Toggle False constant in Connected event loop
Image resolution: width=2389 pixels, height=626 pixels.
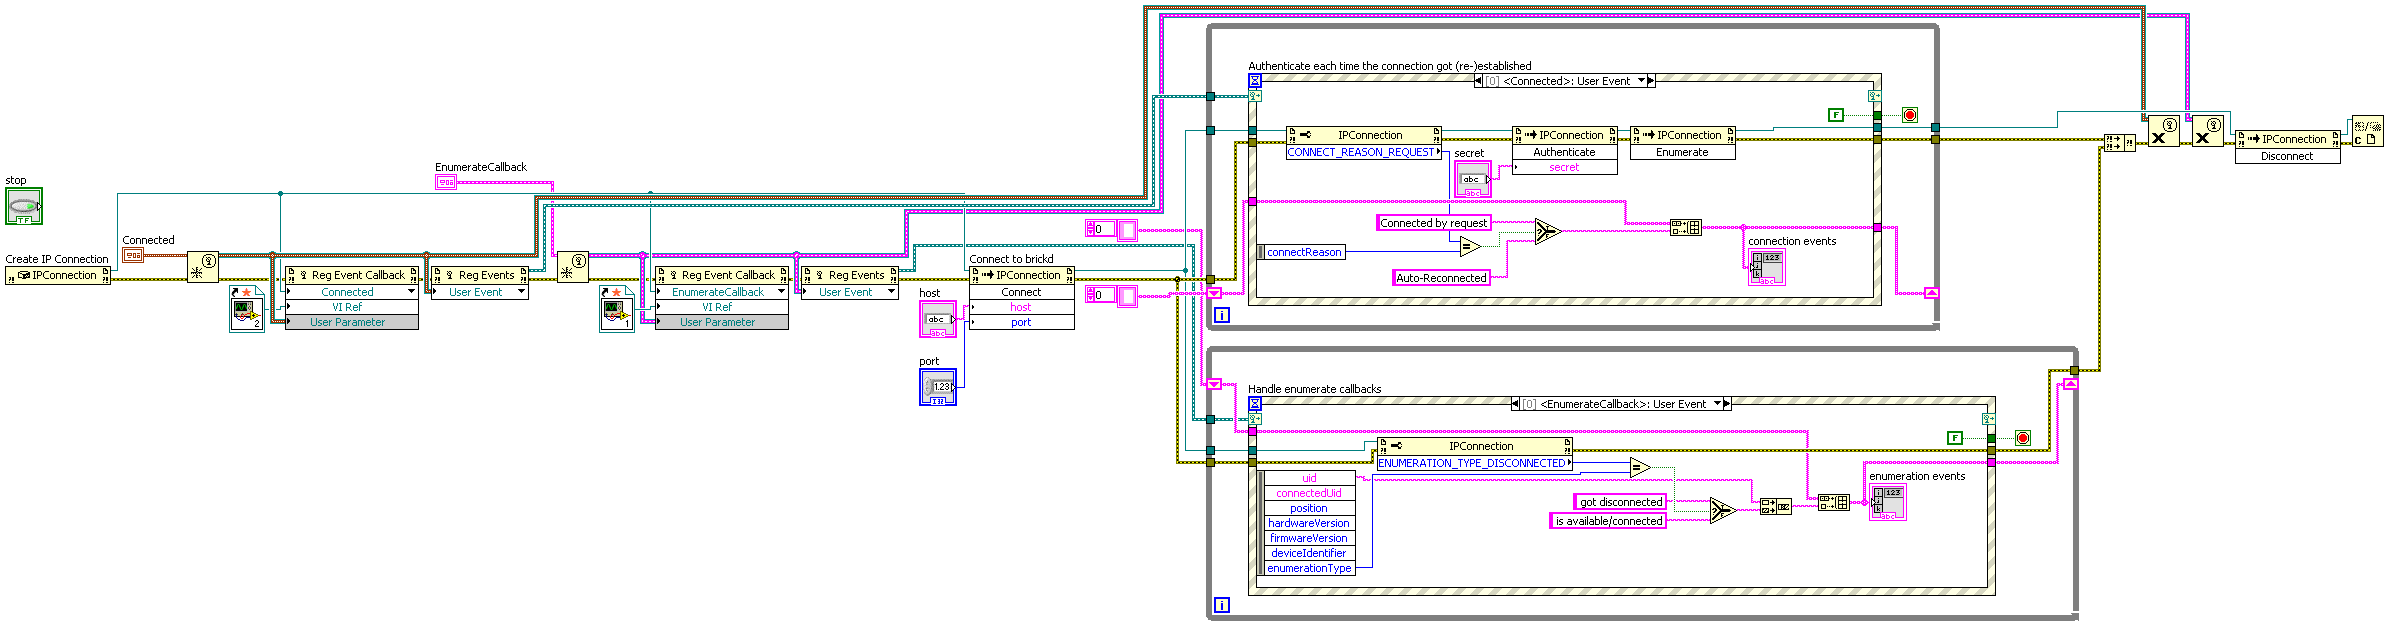pos(1835,115)
